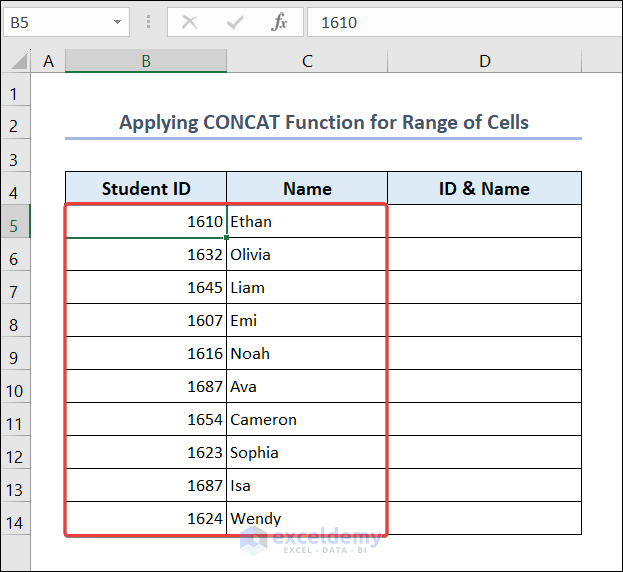Select column D header
Screen dimensions: 623x572
[x=484, y=61]
